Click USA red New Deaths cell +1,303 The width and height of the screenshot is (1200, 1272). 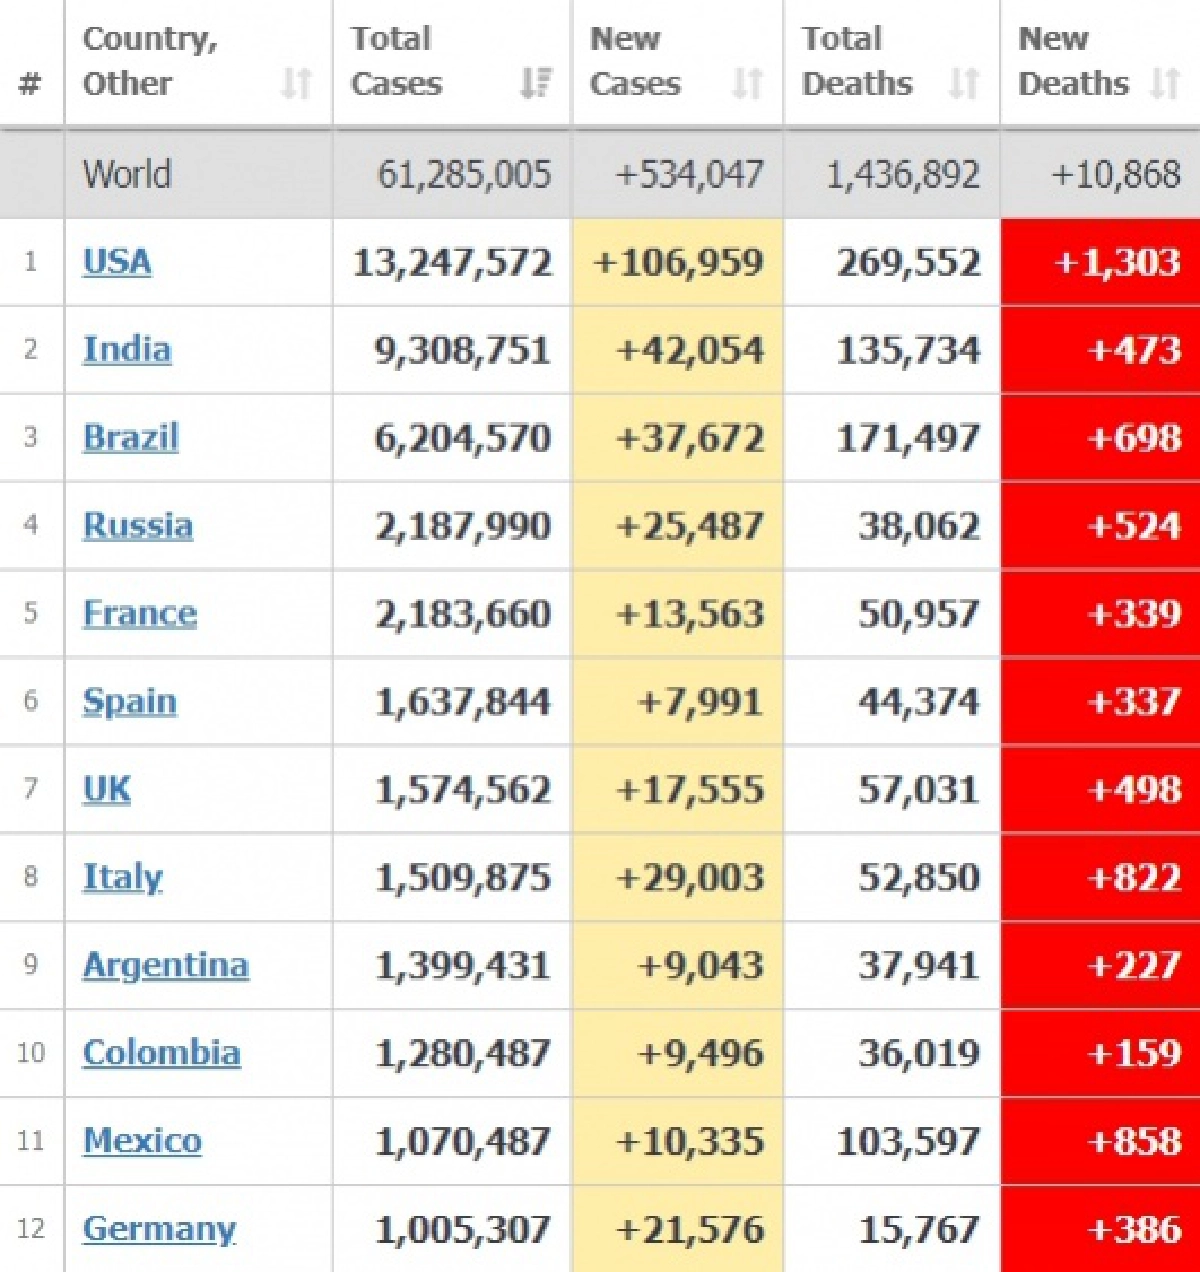coord(1100,262)
